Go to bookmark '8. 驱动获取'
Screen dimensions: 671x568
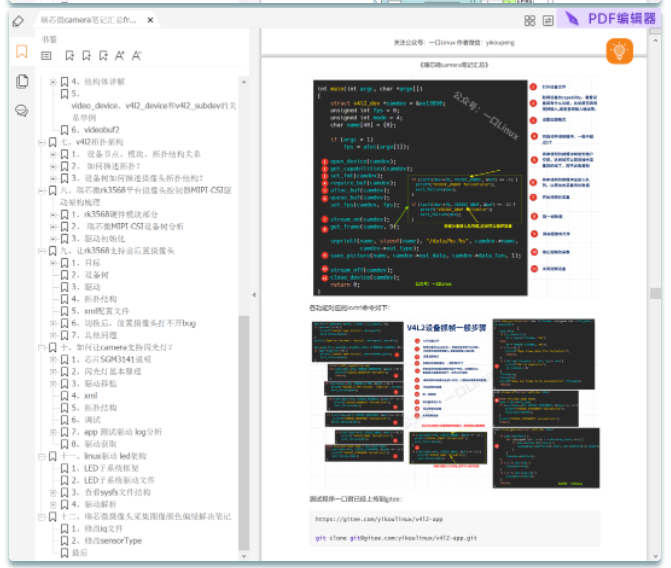tap(94, 444)
